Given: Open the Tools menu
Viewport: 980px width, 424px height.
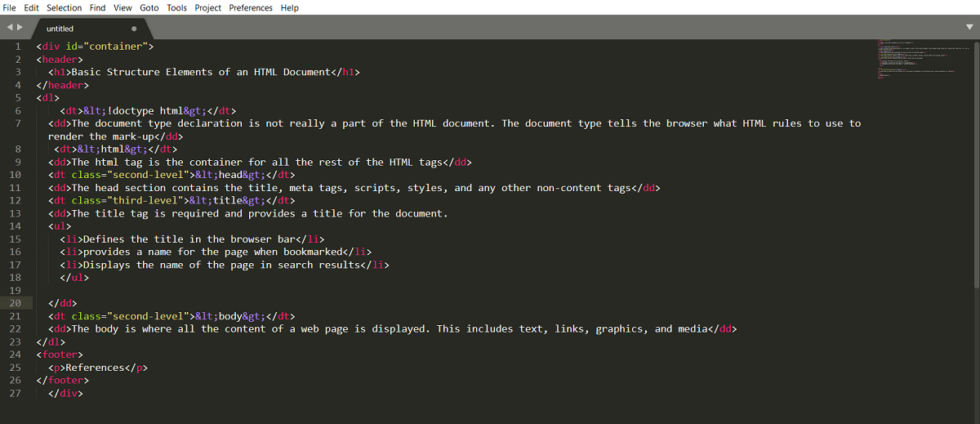Looking at the screenshot, I should pos(176,8).
